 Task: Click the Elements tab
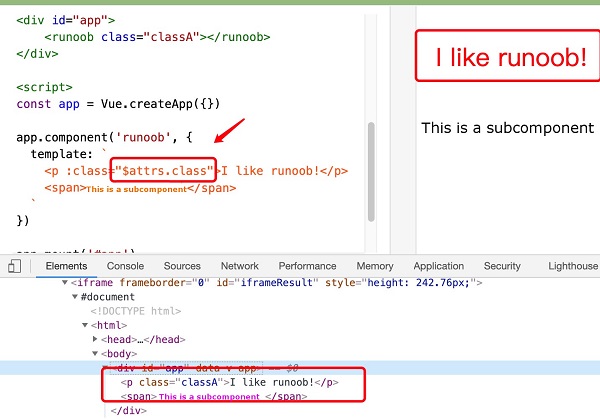[x=67, y=266]
